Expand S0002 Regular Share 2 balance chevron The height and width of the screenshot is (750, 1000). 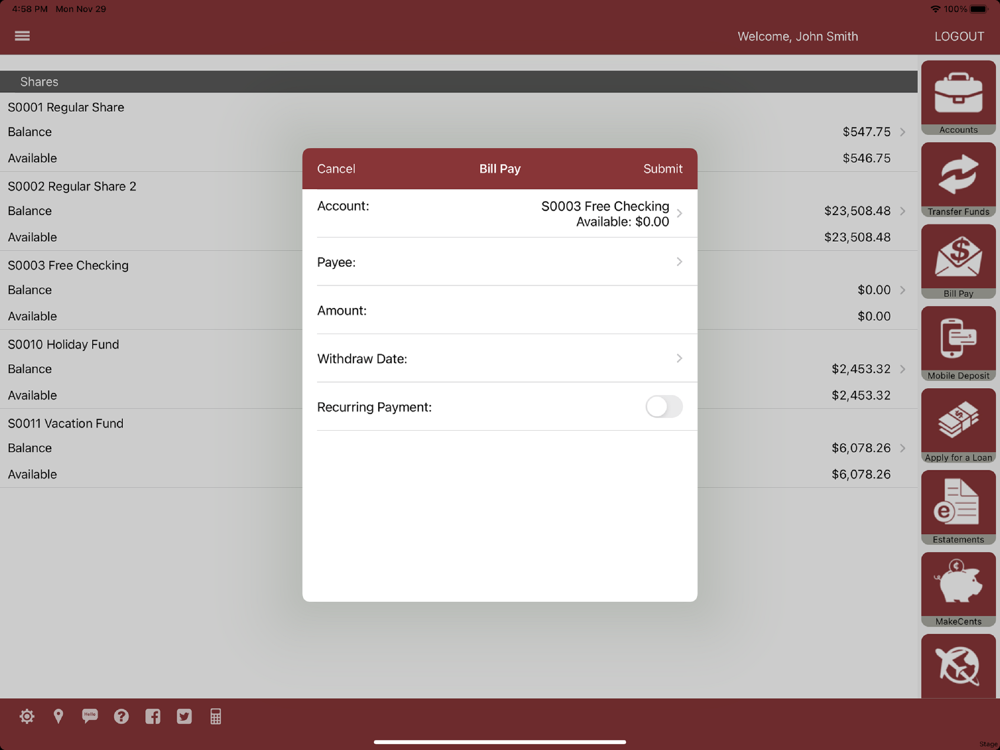(x=902, y=211)
